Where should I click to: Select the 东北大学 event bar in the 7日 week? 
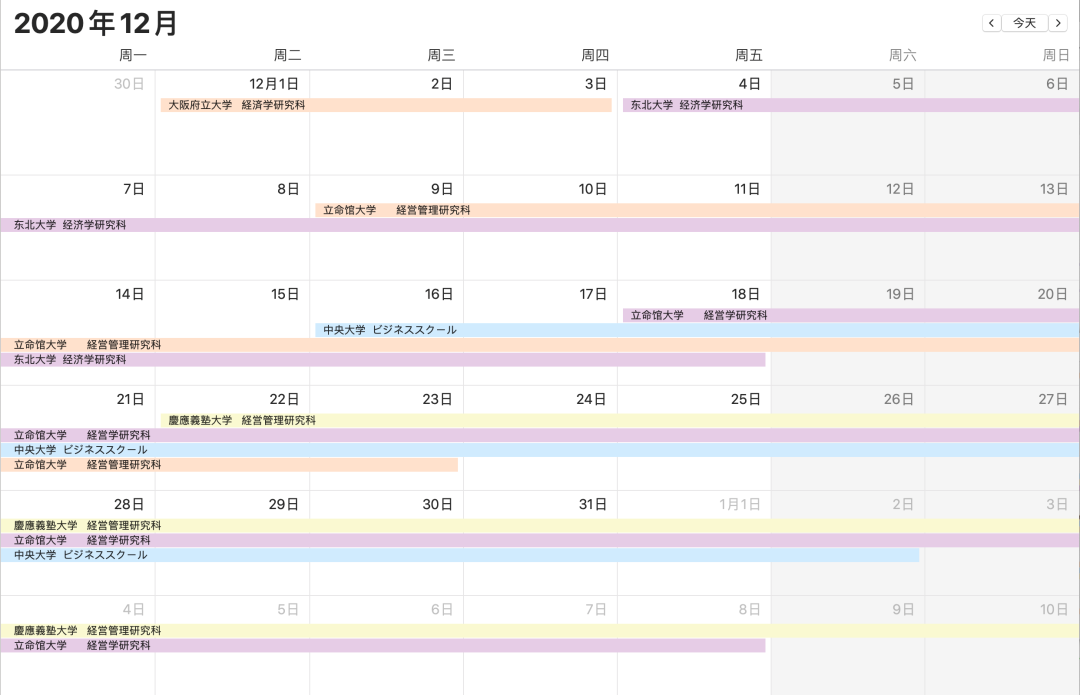click(540, 225)
